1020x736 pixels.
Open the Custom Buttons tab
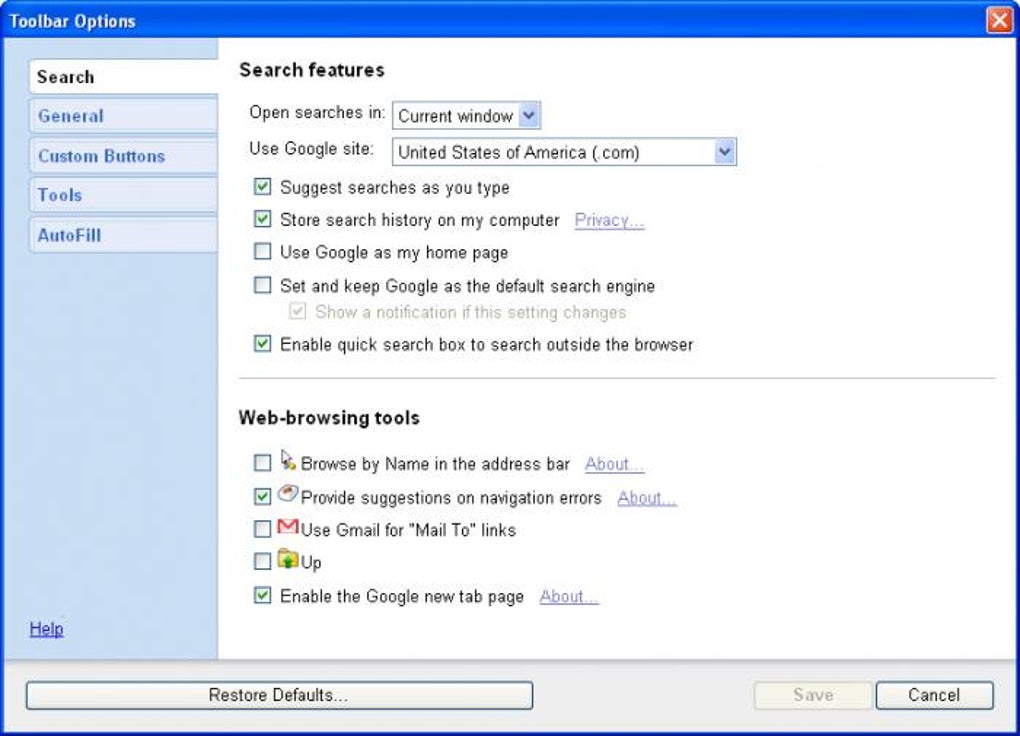coord(123,156)
